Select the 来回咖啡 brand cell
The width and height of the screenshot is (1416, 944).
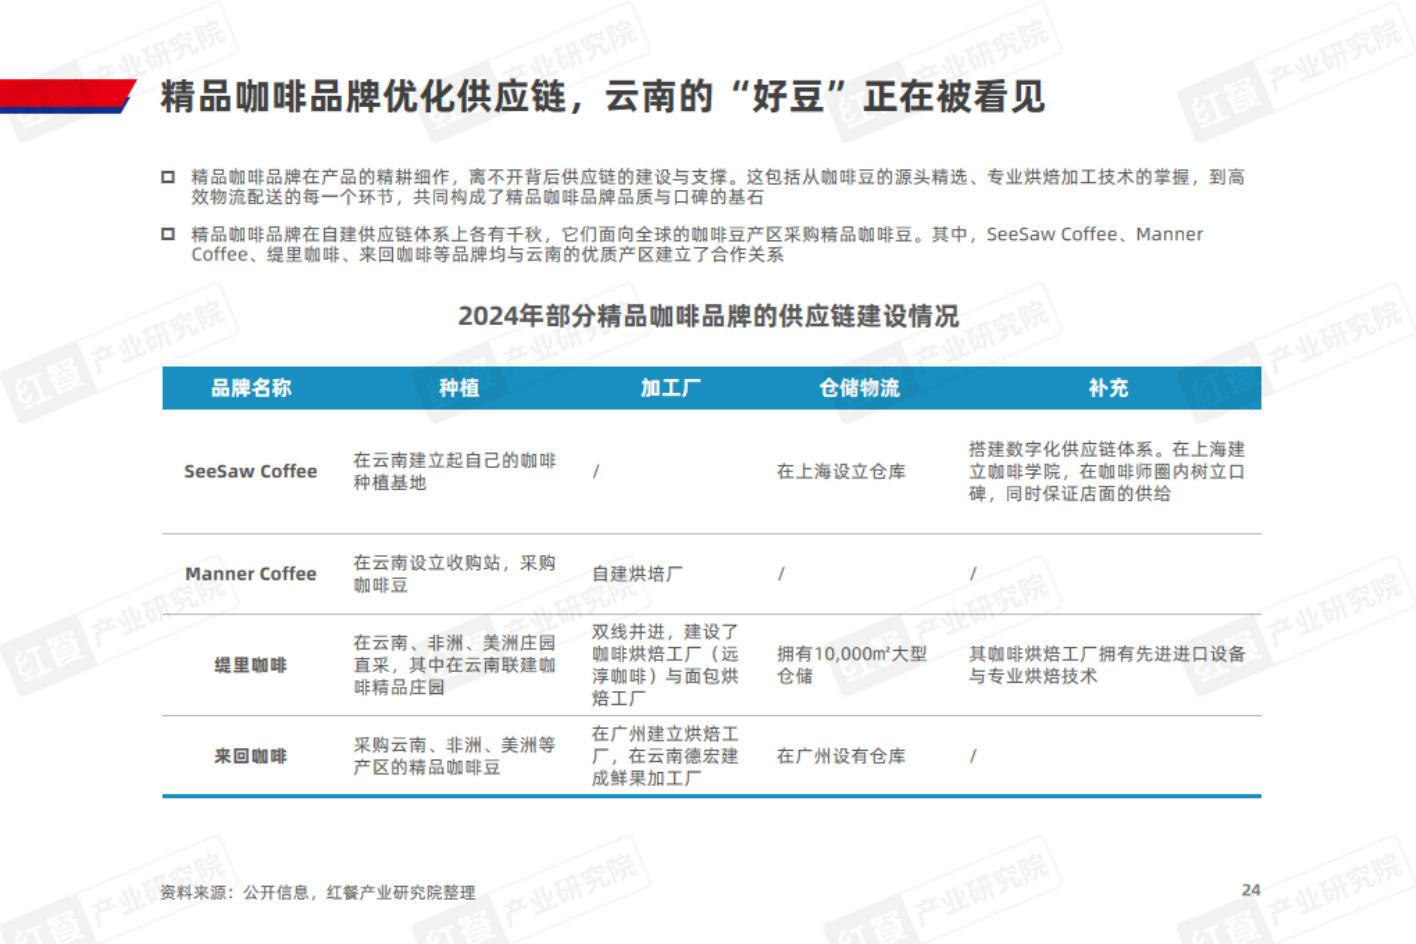point(250,756)
